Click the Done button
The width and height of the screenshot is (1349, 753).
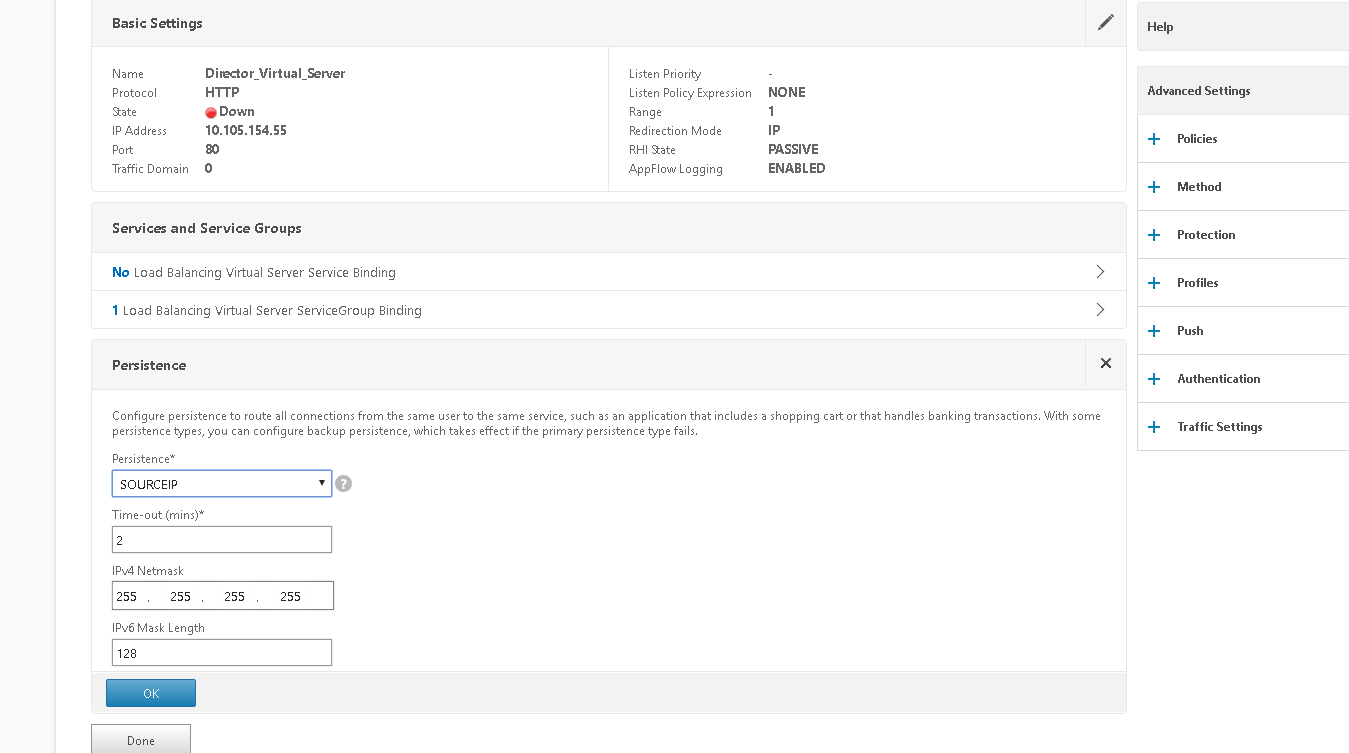point(141,740)
